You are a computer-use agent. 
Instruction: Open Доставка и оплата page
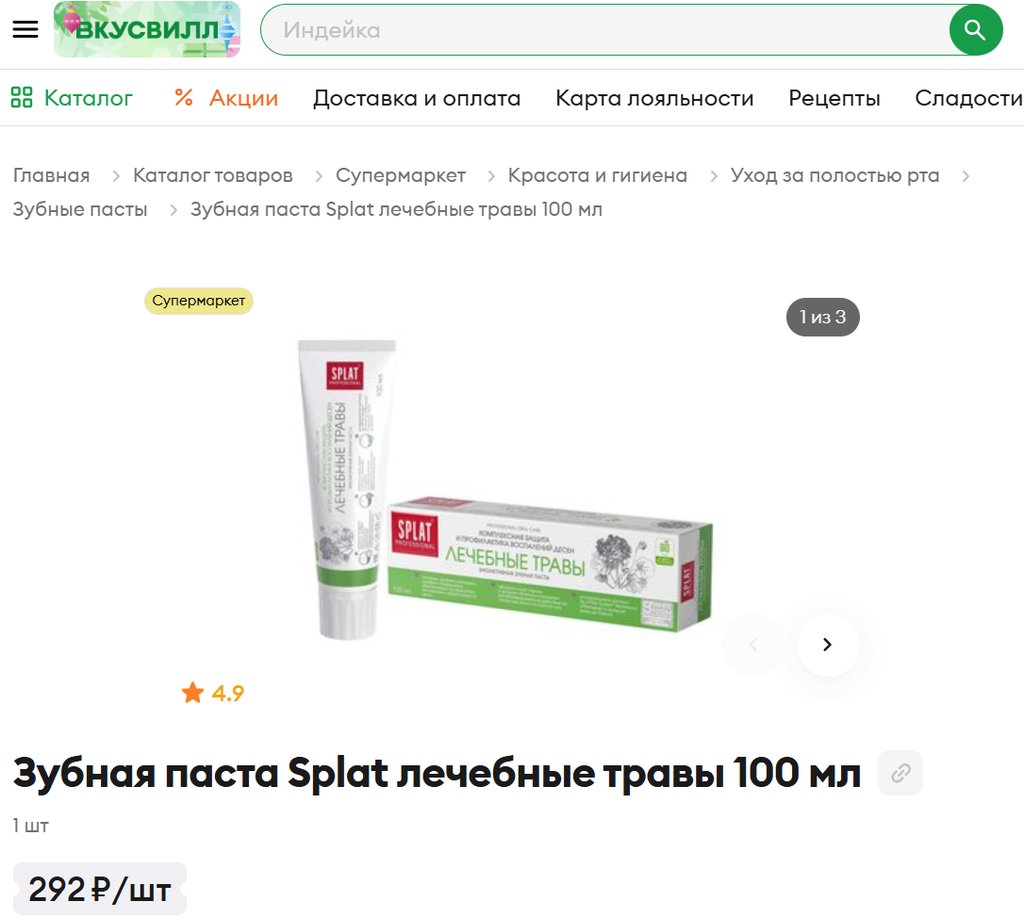[x=417, y=98]
